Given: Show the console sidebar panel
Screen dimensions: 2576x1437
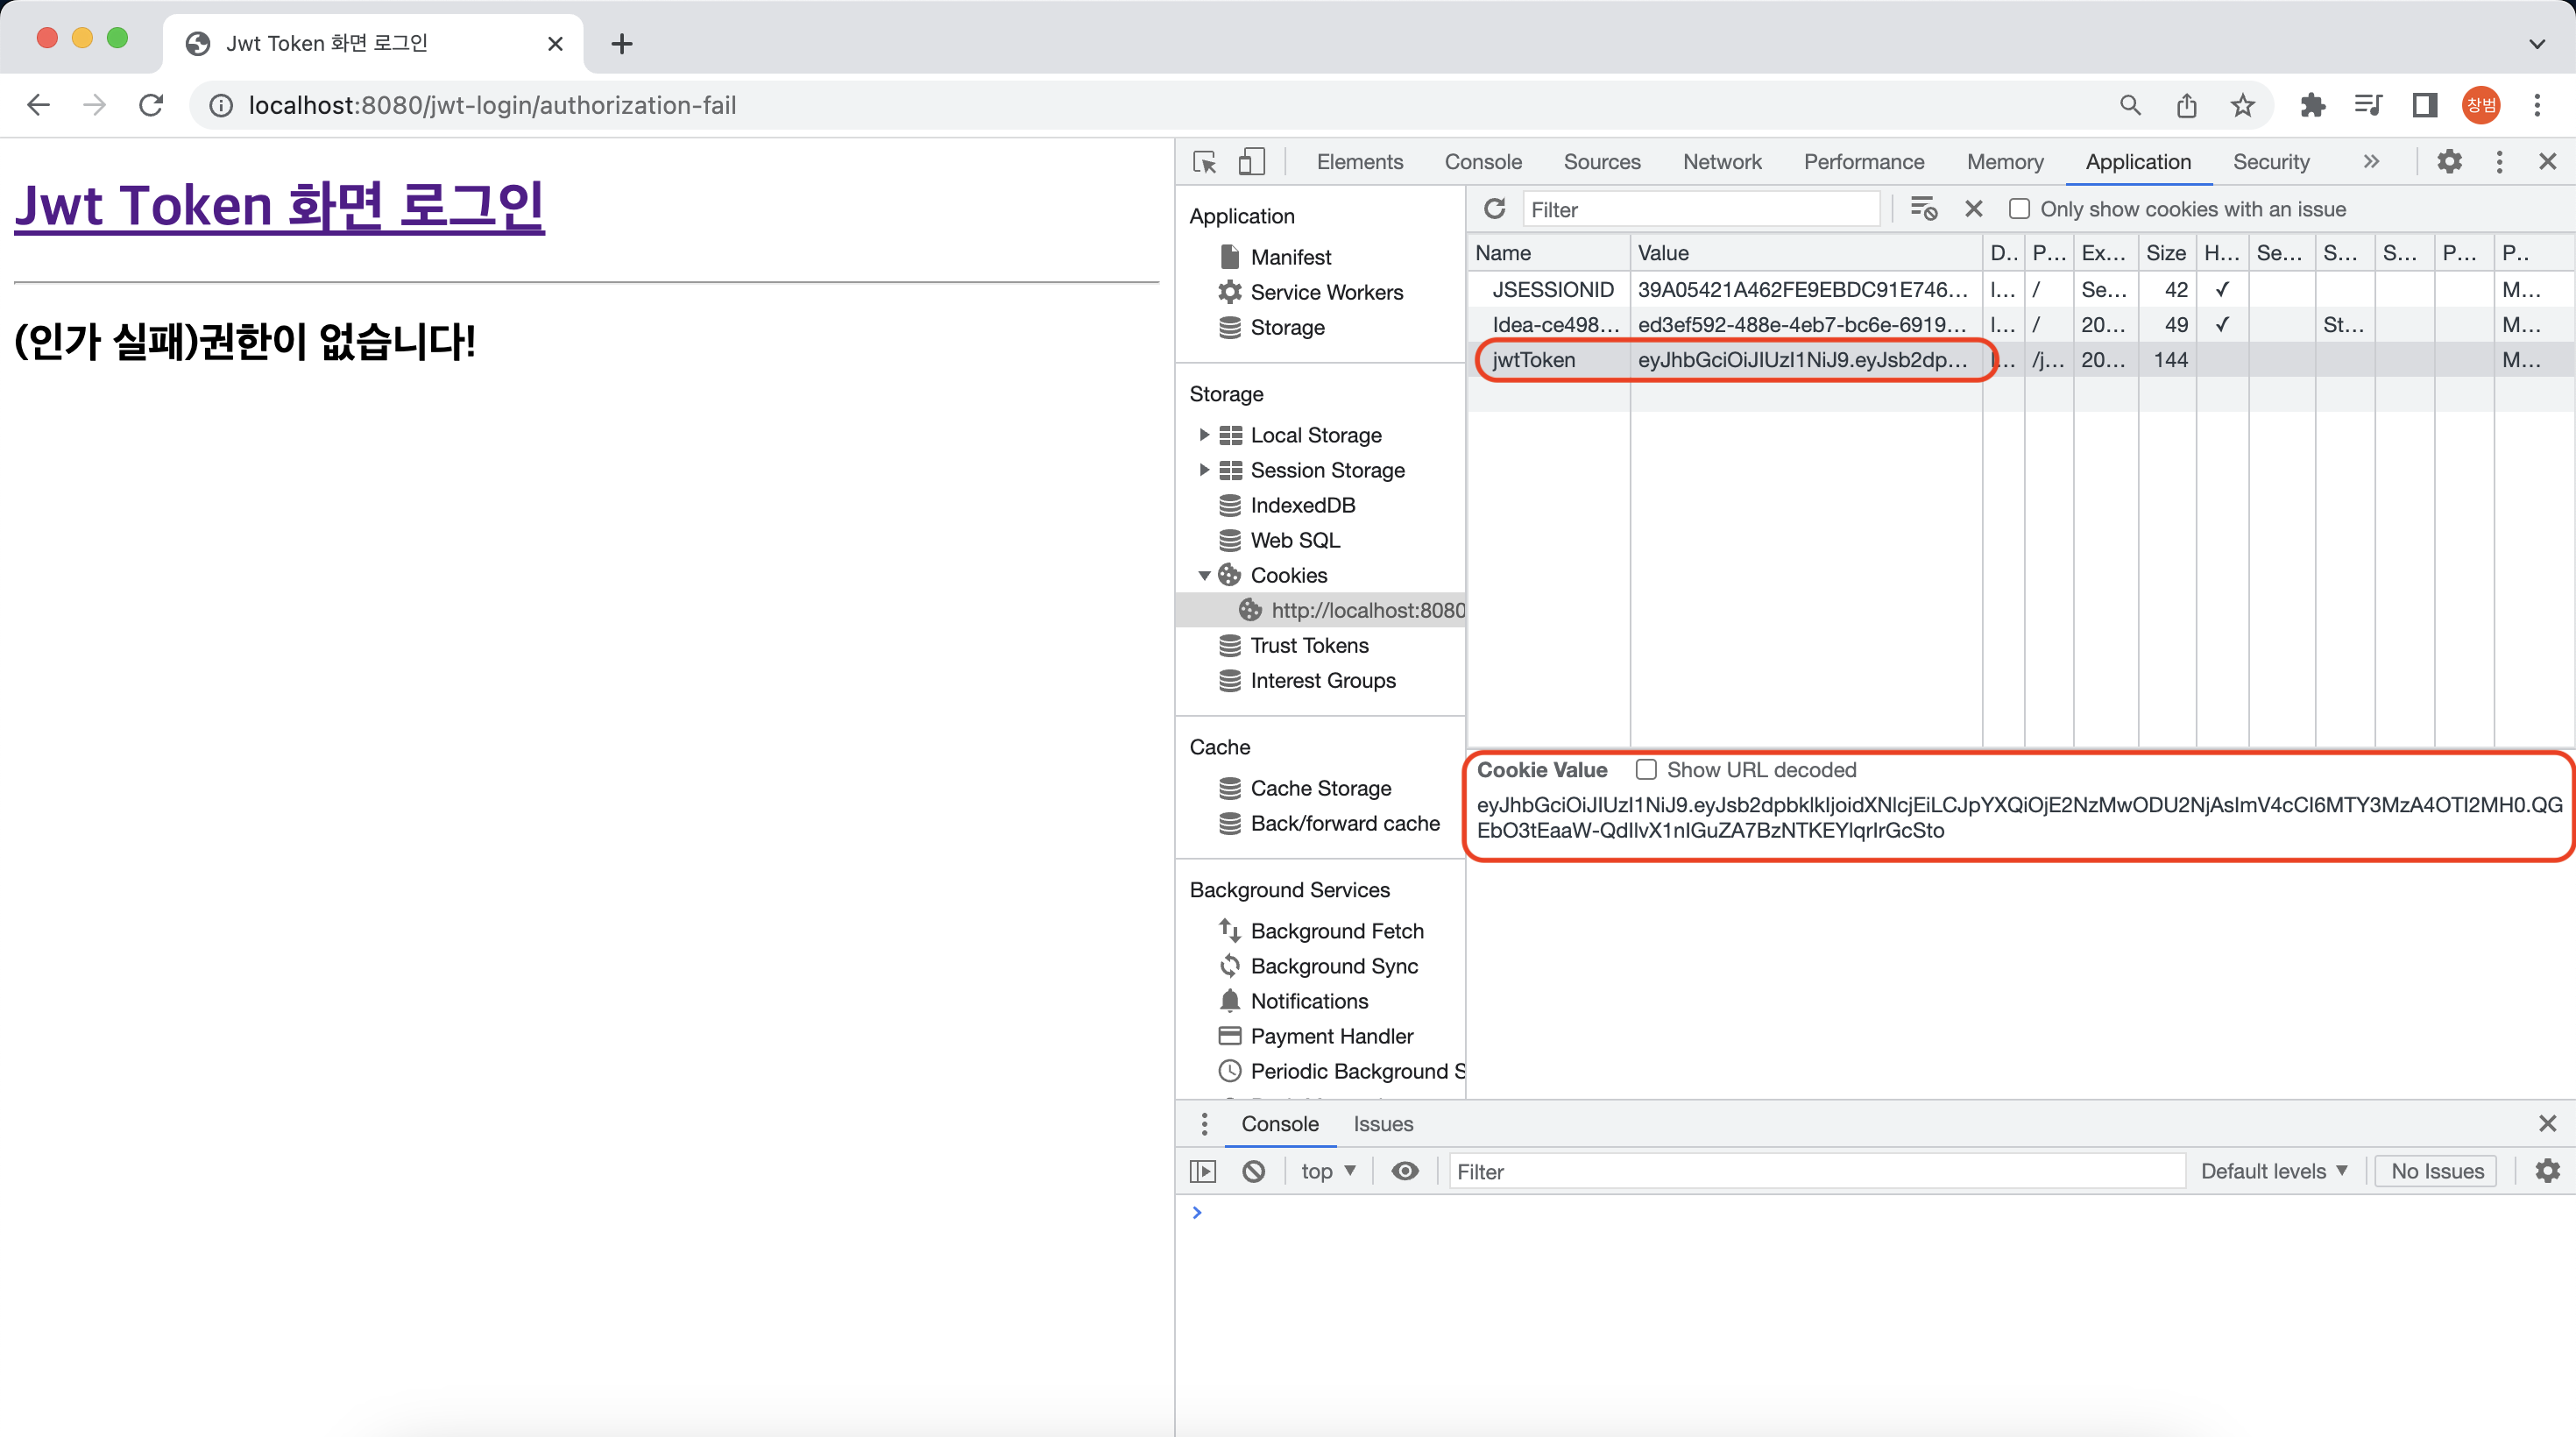Looking at the screenshot, I should pyautogui.click(x=1203, y=1171).
